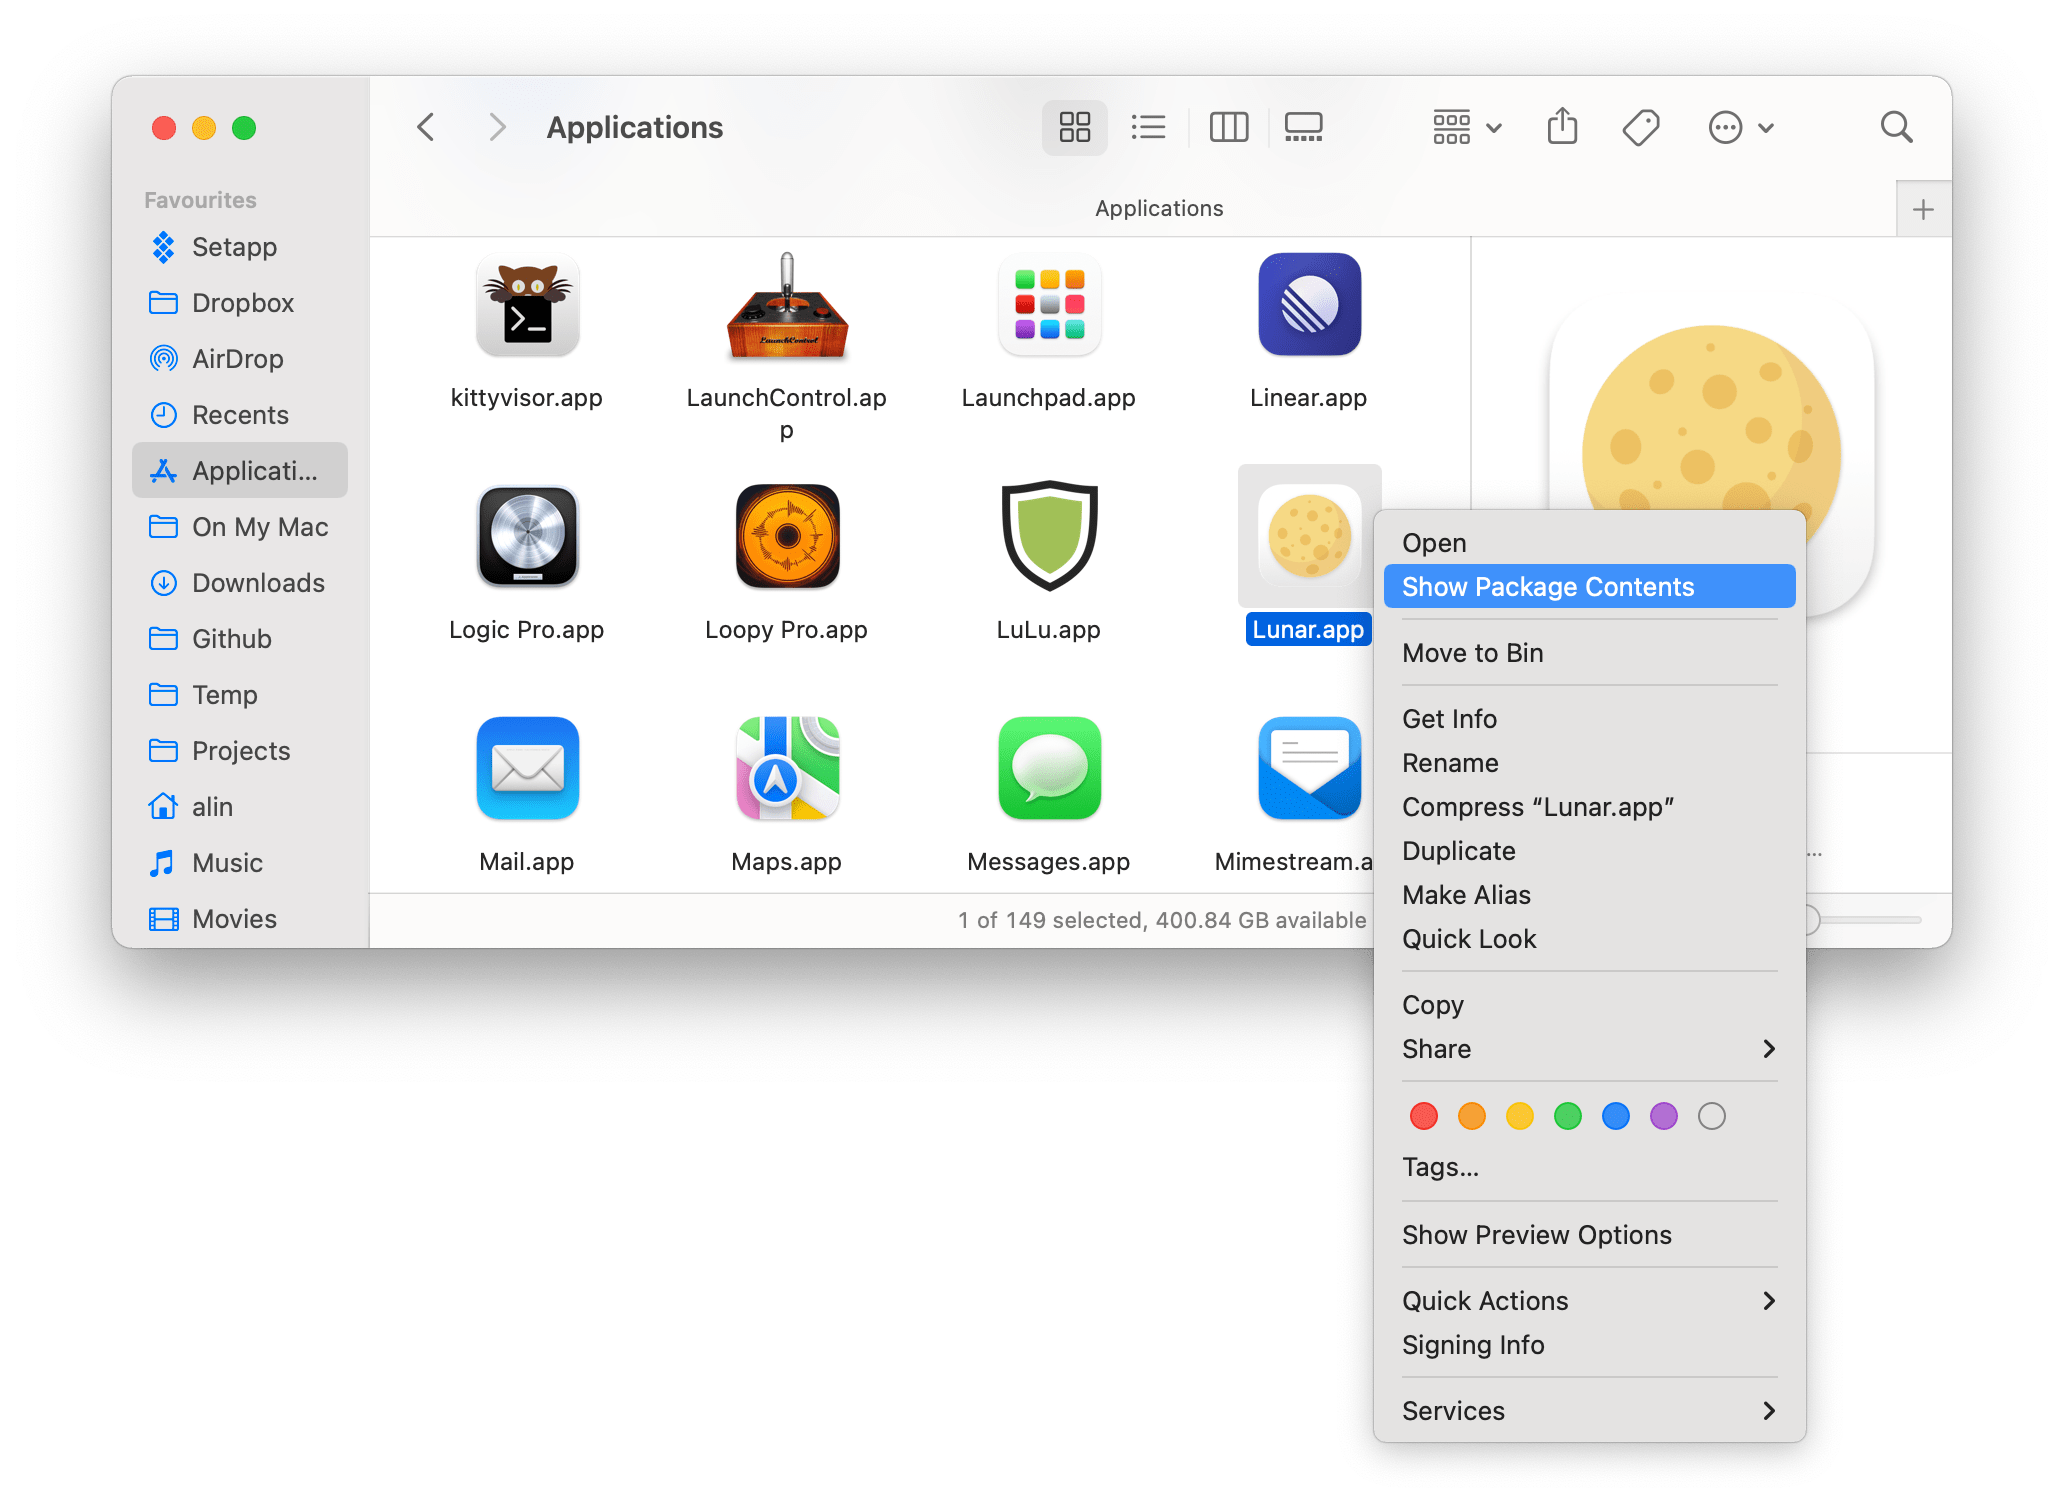Choose Compress "Lunar.app"
The width and height of the screenshot is (2064, 1496).
pyautogui.click(x=1590, y=807)
